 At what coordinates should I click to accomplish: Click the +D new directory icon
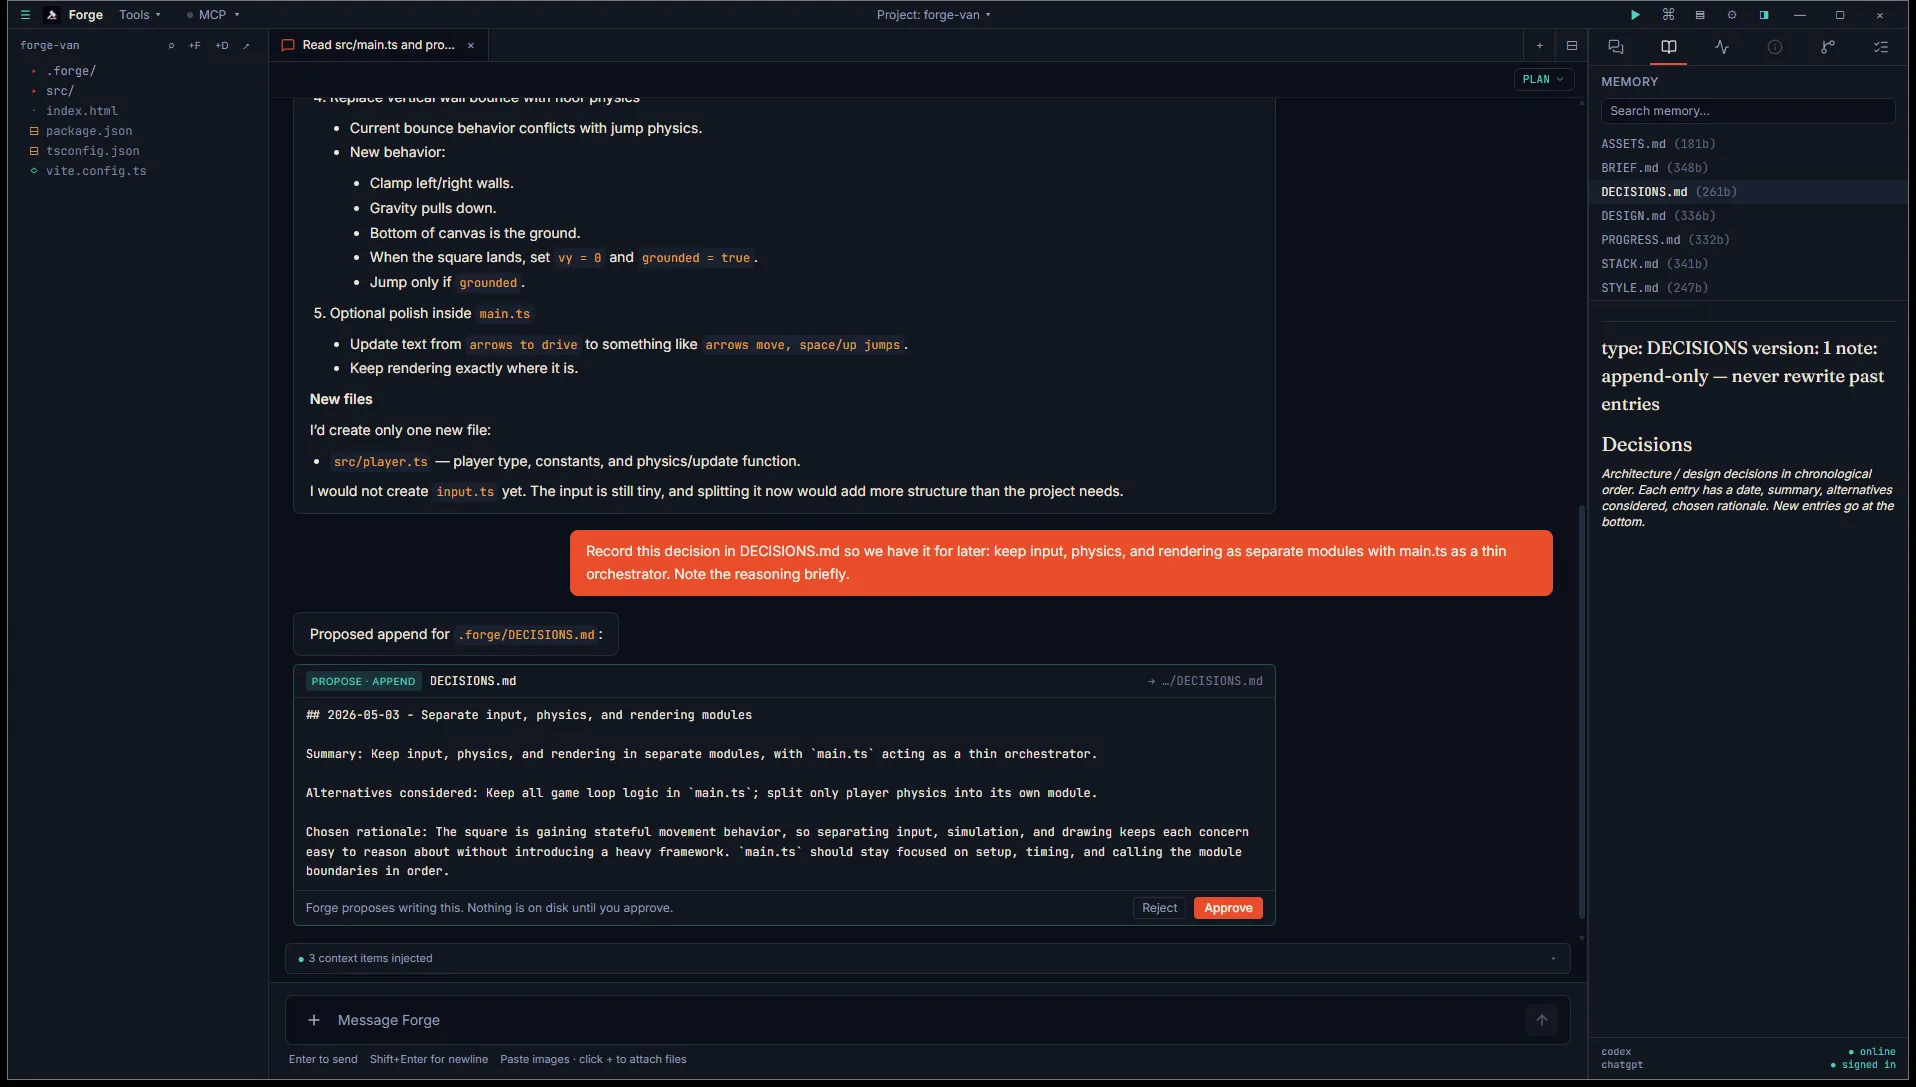[222, 46]
